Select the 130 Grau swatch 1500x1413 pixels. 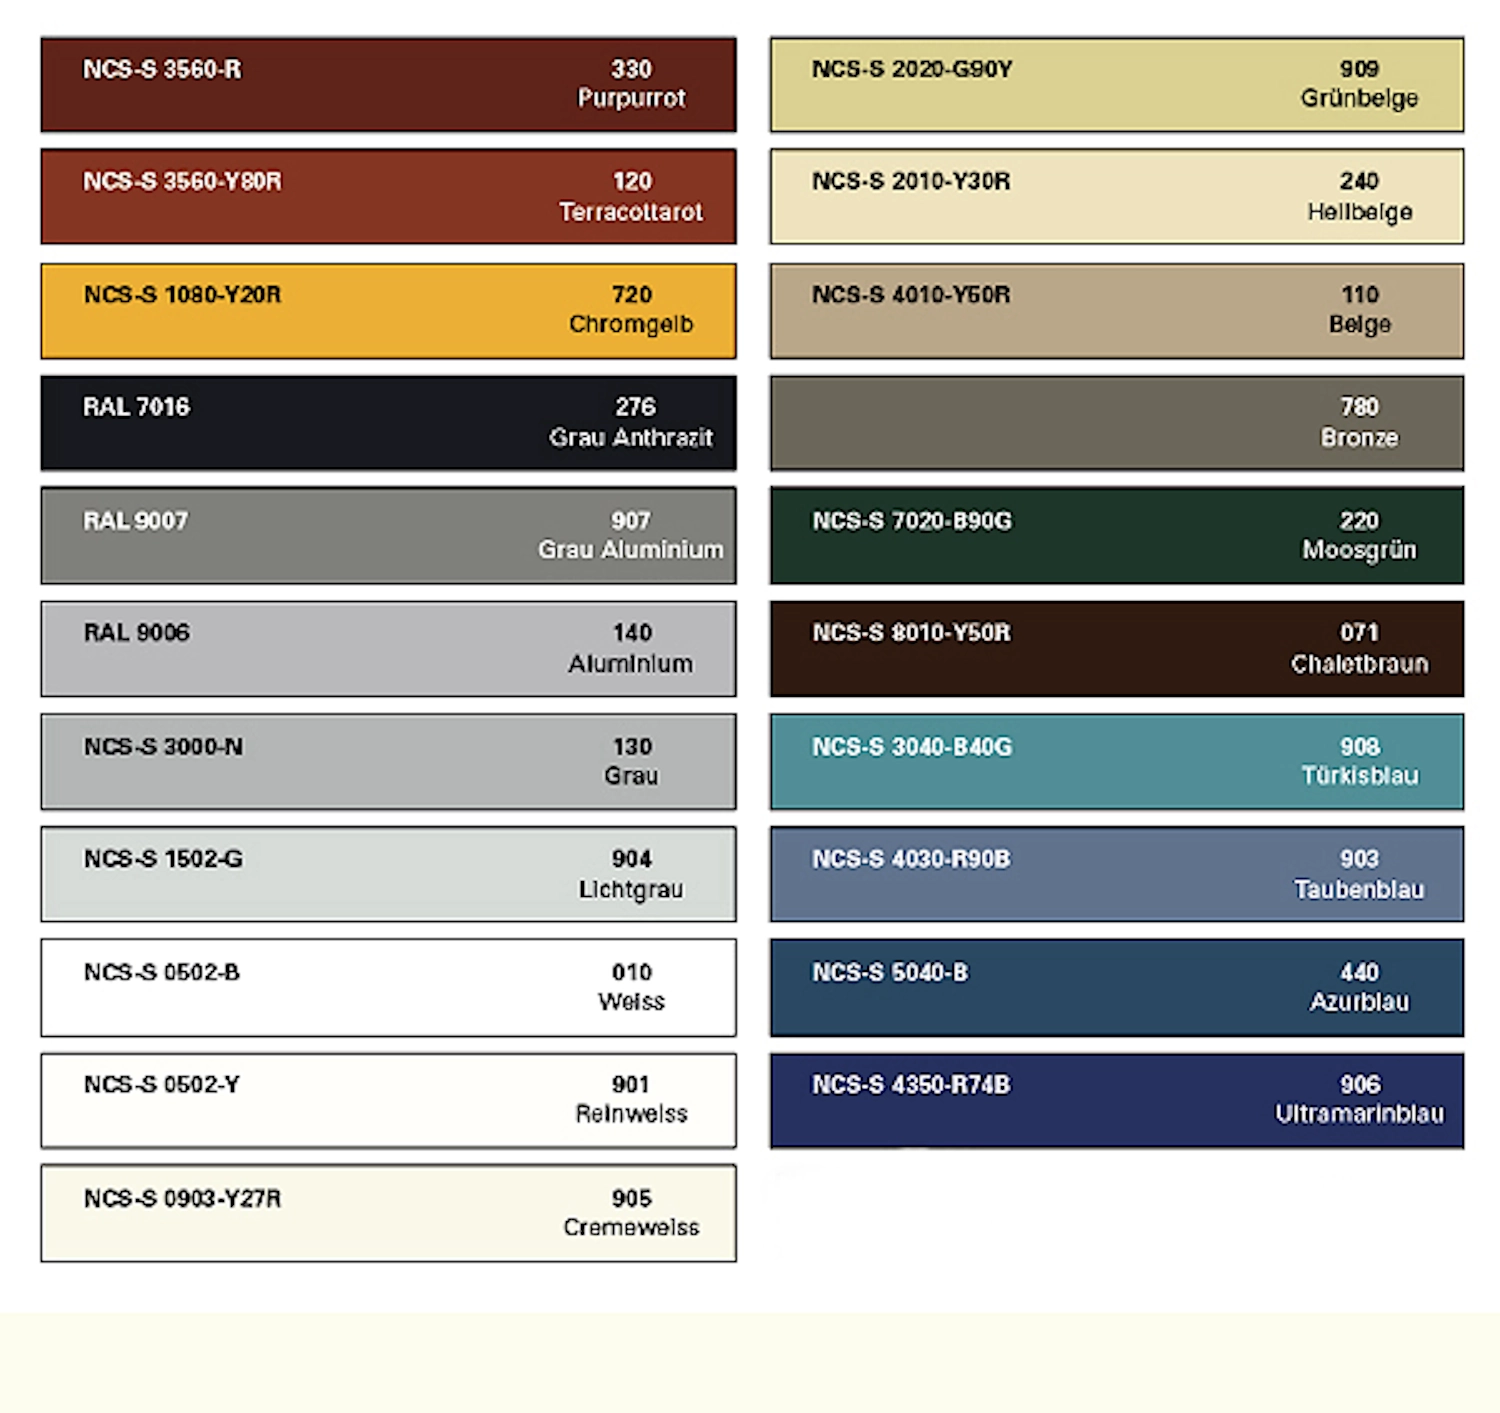click(x=388, y=762)
